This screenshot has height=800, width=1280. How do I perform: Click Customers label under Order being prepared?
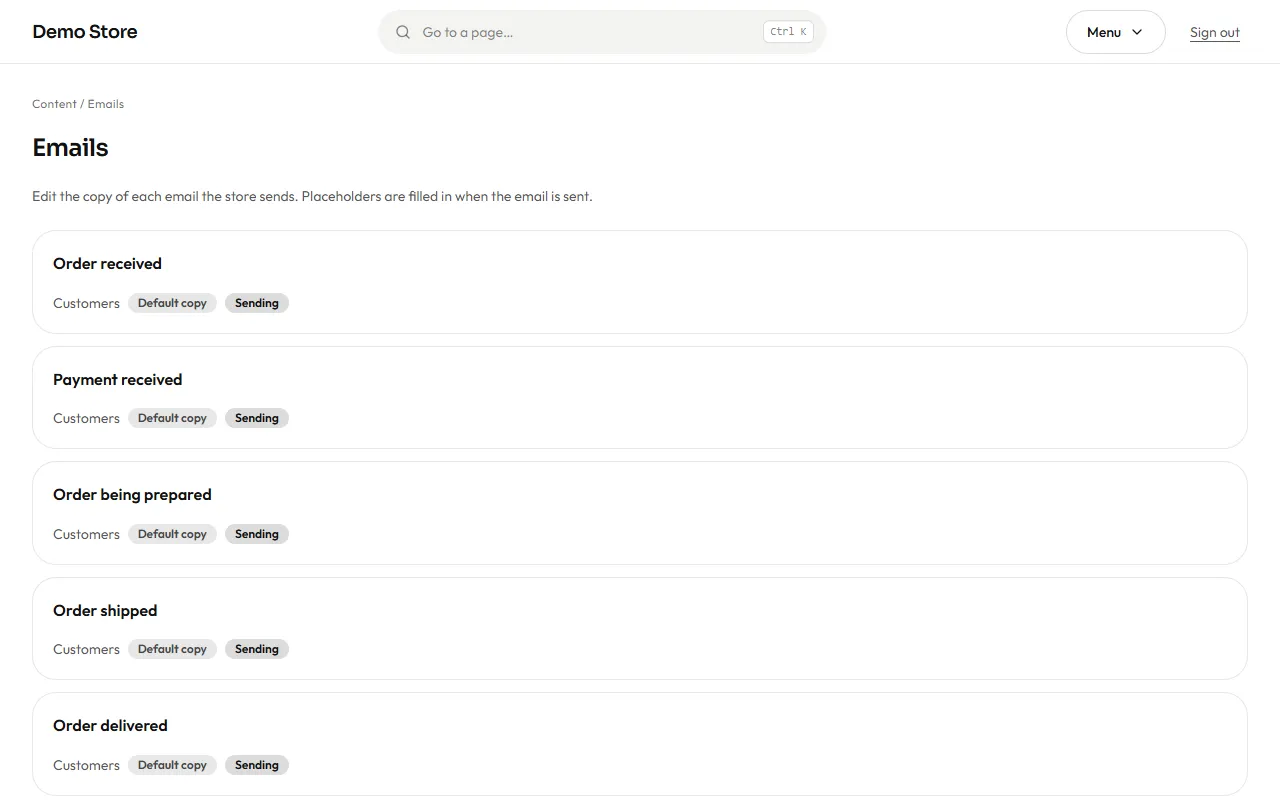point(86,534)
